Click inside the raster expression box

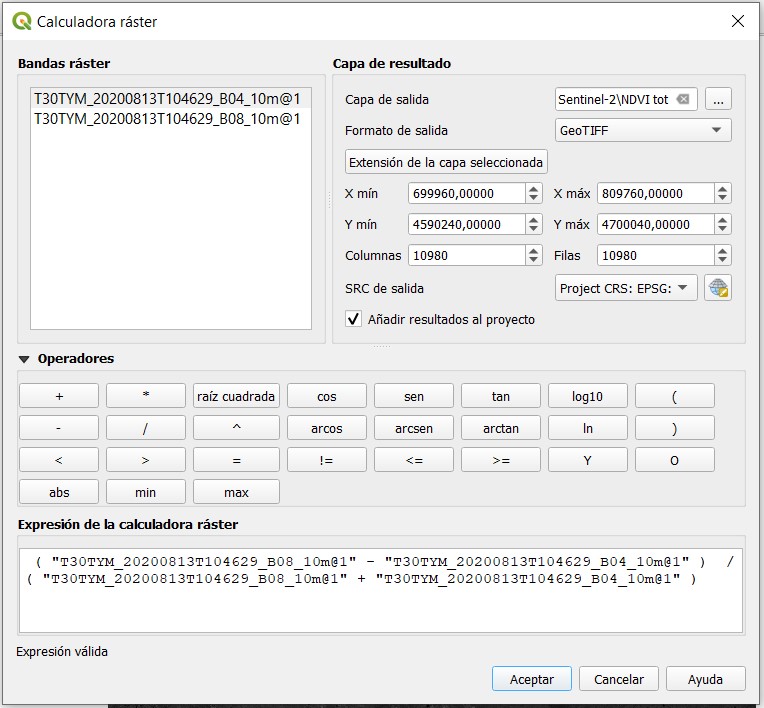click(381, 590)
